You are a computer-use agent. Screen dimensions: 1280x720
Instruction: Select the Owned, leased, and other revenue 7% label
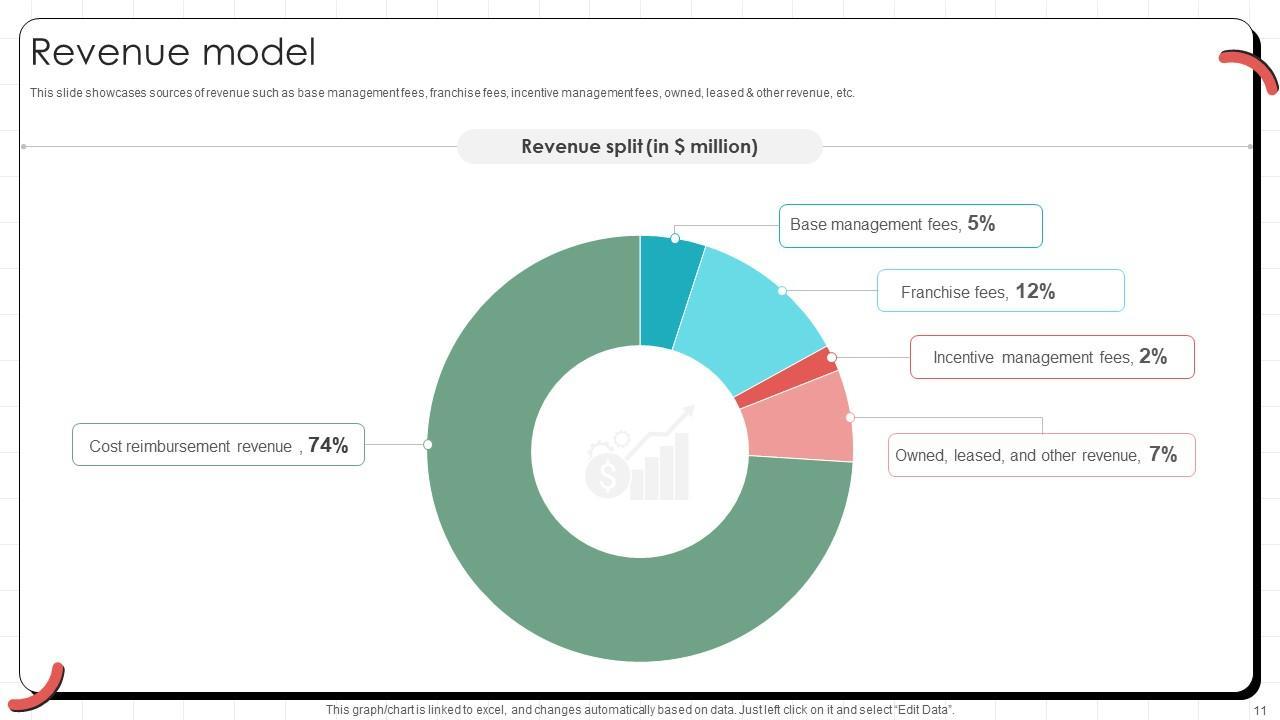click(1041, 455)
